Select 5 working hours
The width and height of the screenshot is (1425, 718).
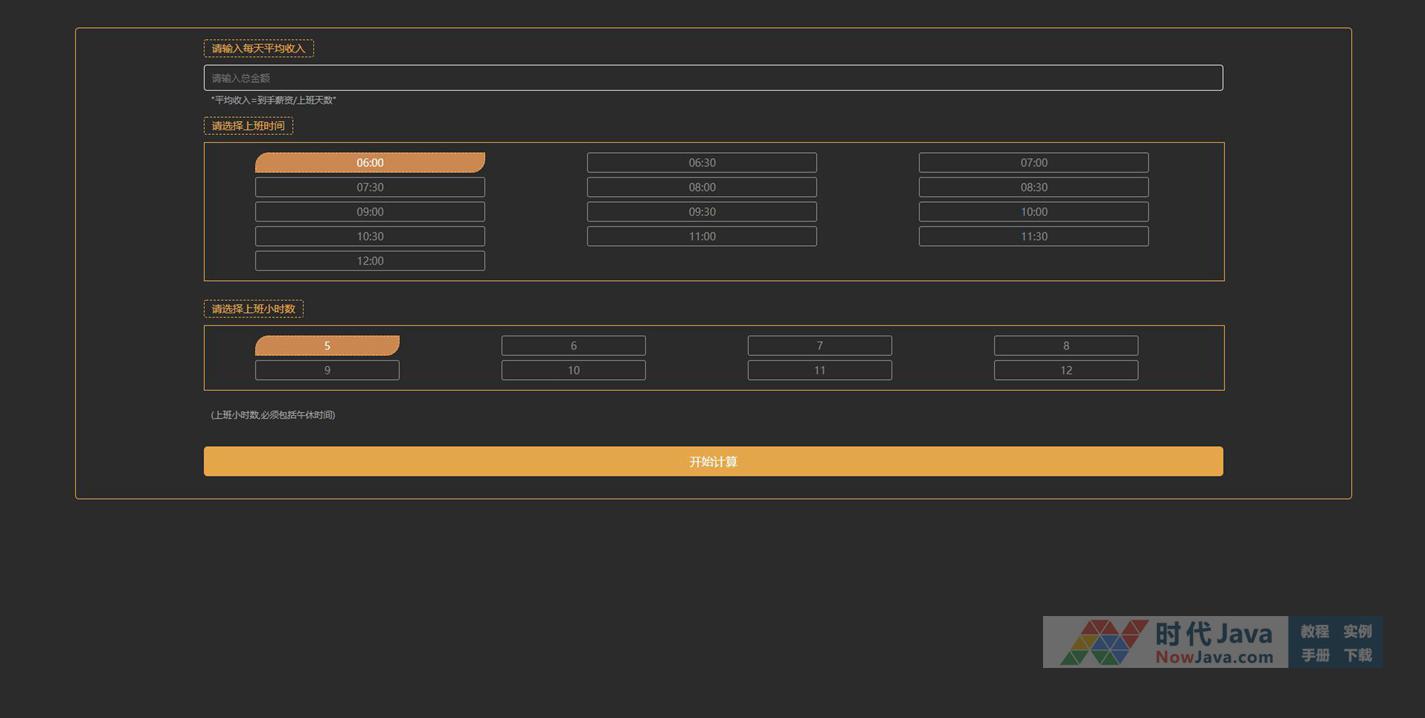(x=327, y=346)
